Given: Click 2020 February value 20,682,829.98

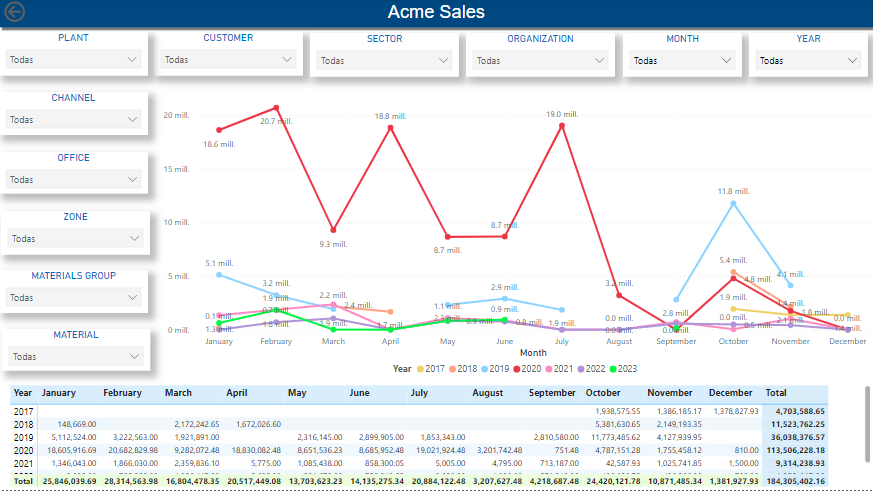Looking at the screenshot, I should pos(133,450).
